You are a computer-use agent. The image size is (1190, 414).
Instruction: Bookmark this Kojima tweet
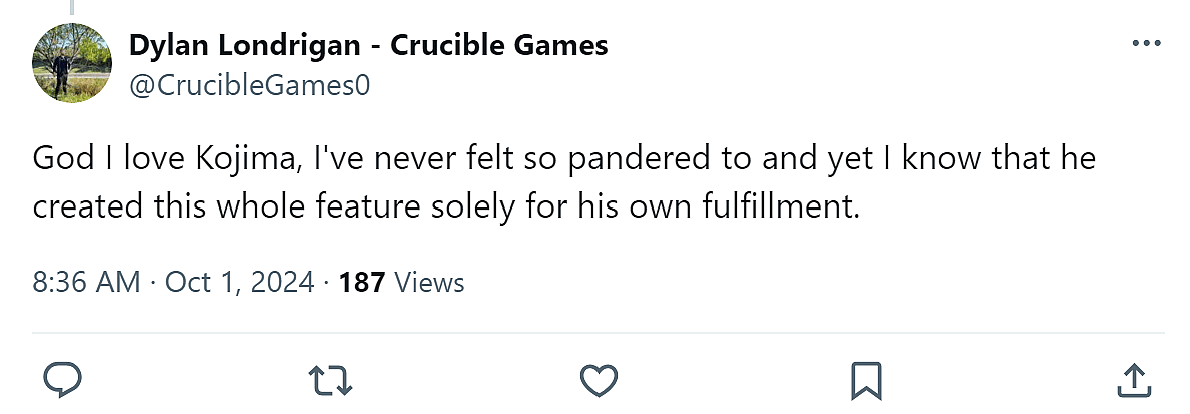point(864,380)
